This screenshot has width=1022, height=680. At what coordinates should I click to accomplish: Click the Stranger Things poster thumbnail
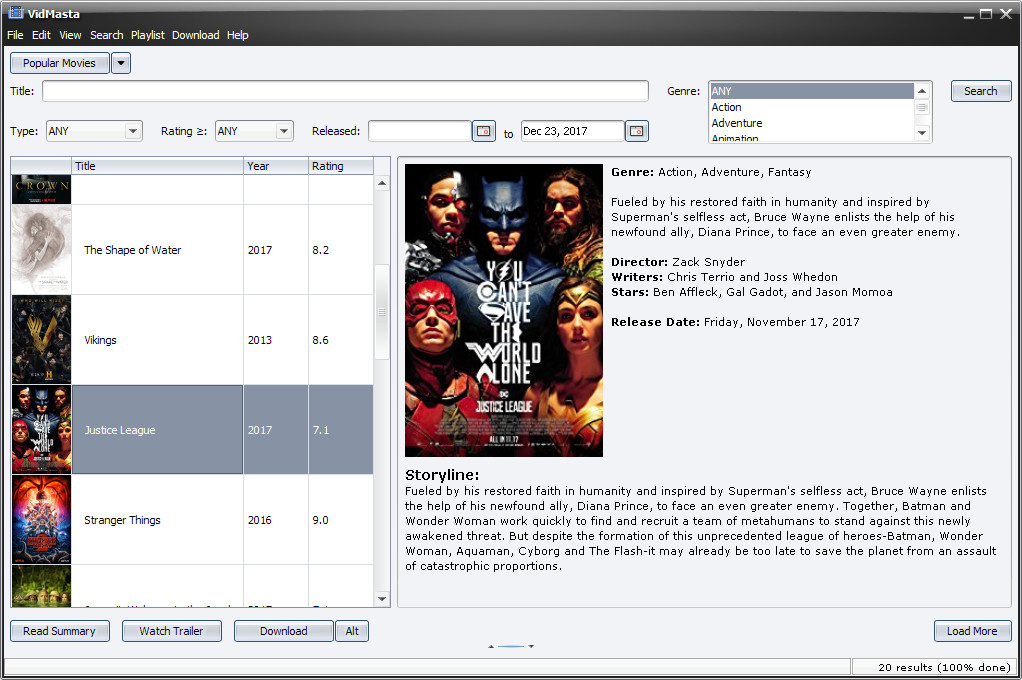pos(41,520)
